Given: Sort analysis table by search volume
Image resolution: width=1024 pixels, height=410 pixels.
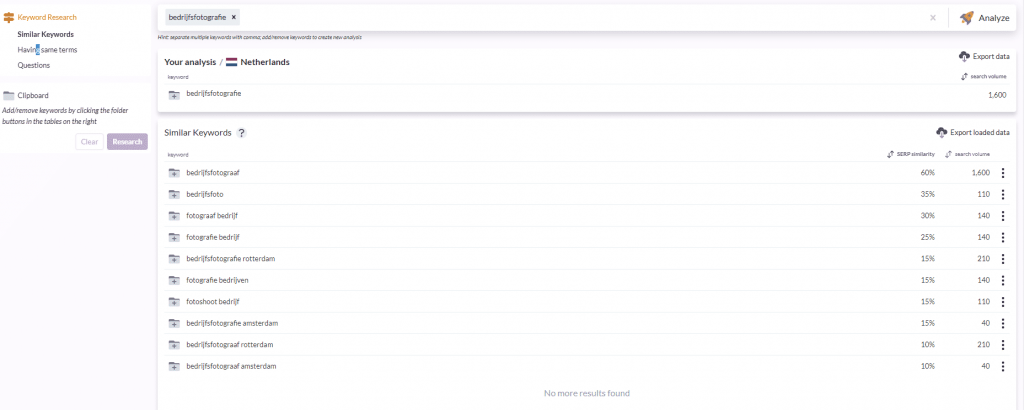Looking at the screenshot, I should 982,76.
